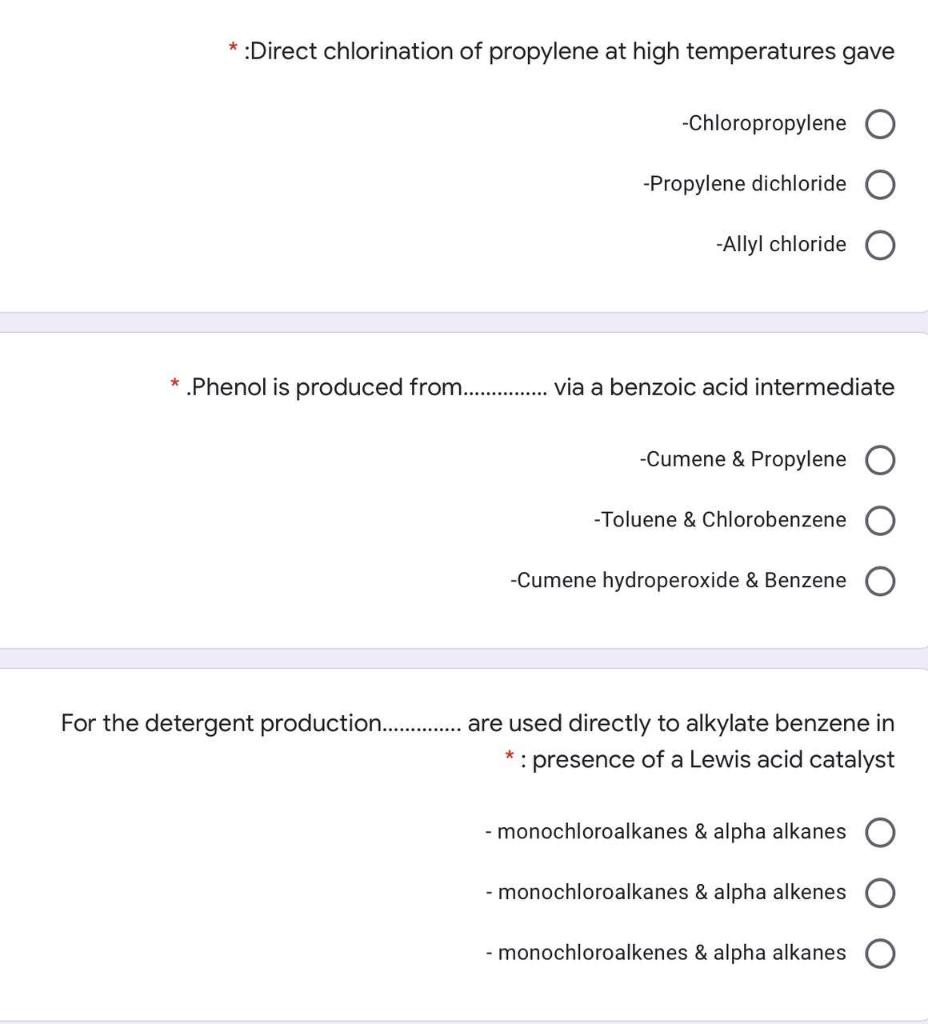
Task: Select the Allyl chloride answer
Action: click(879, 244)
